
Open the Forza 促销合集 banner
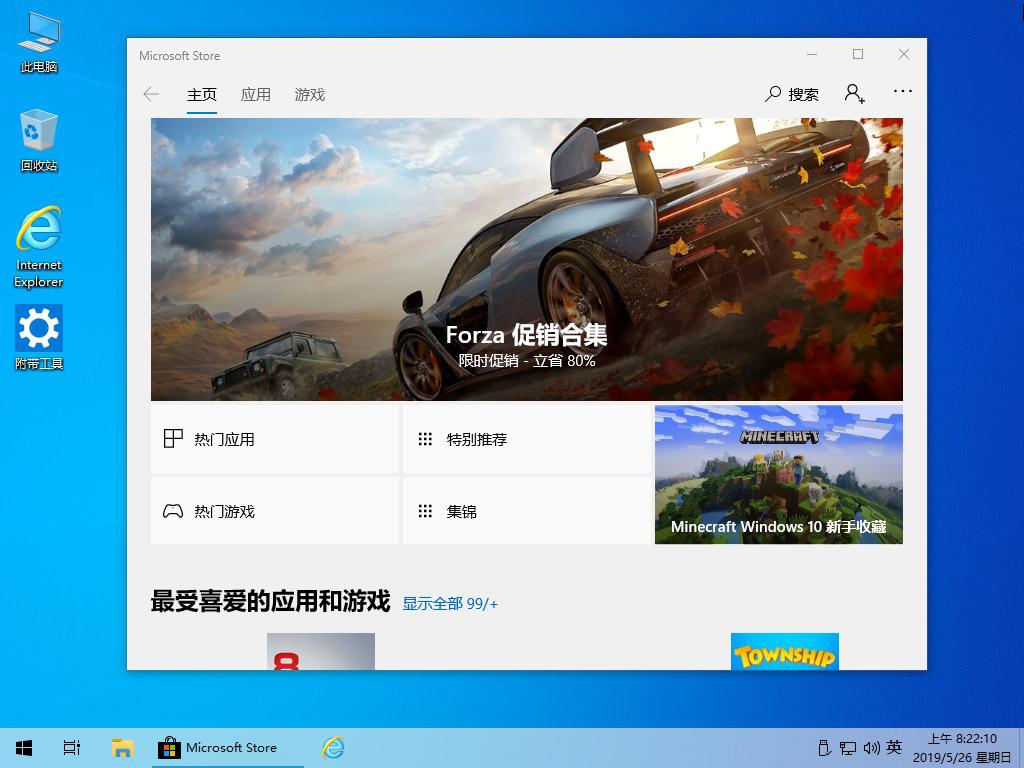pyautogui.click(x=526, y=259)
